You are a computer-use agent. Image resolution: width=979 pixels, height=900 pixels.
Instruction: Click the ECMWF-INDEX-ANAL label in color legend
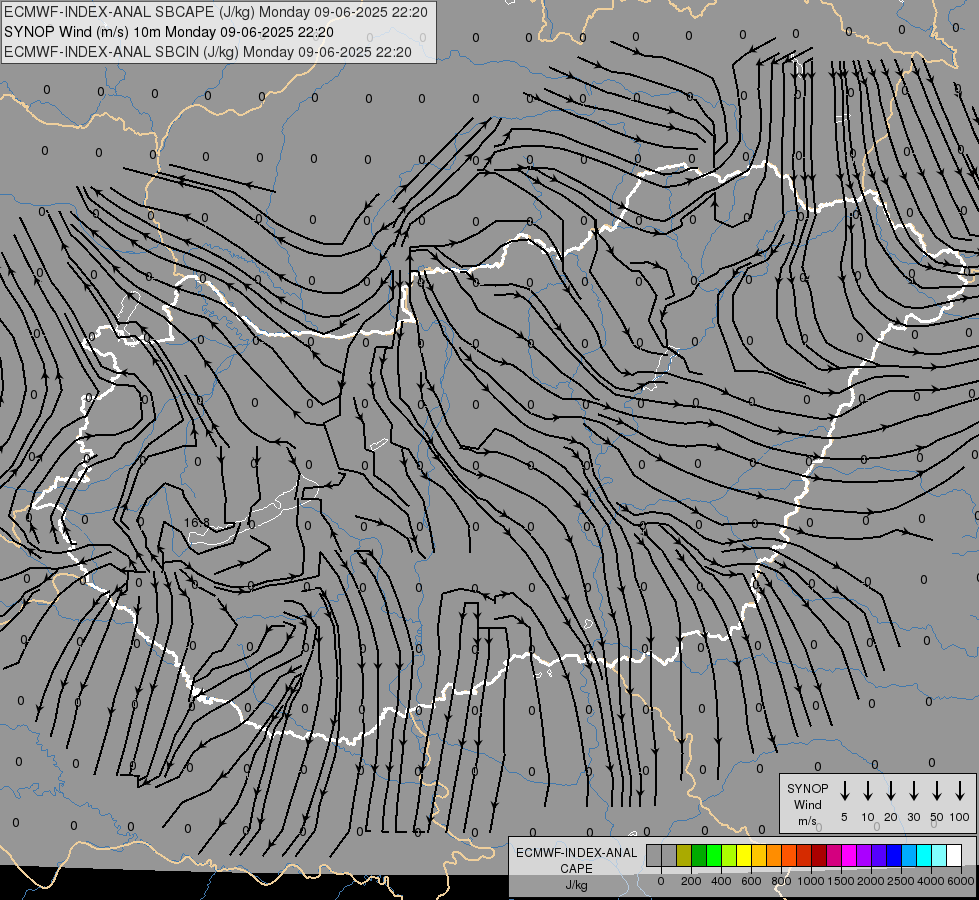(576, 853)
